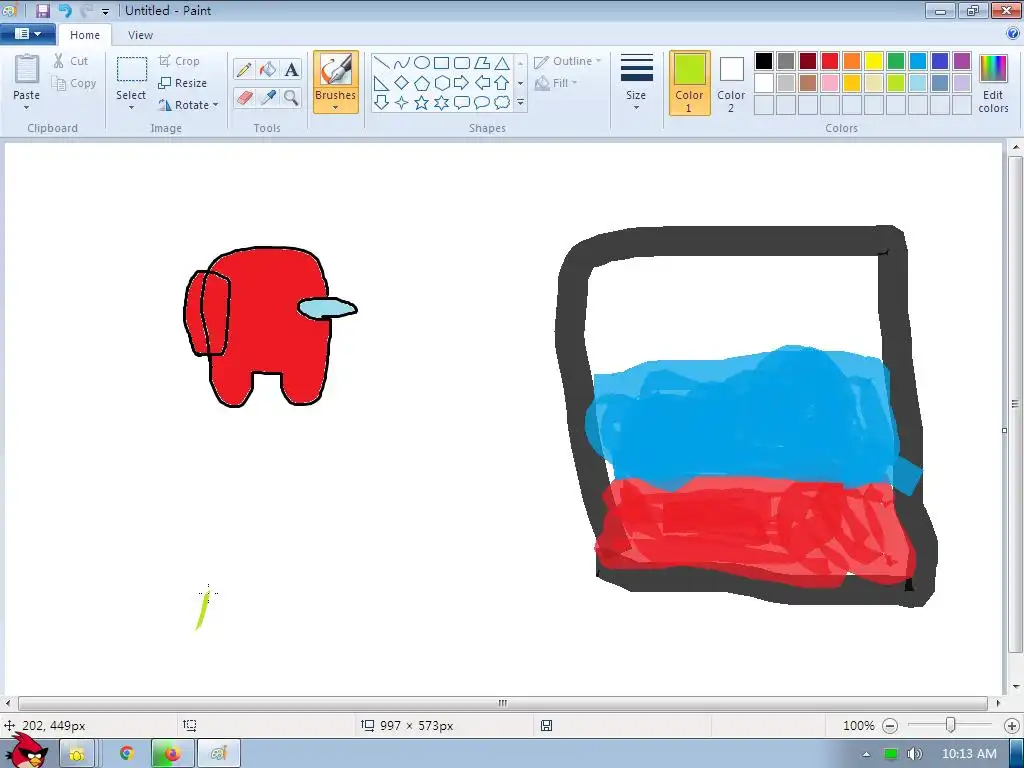
Task: Choose the Hexagon shape
Action: click(x=442, y=83)
